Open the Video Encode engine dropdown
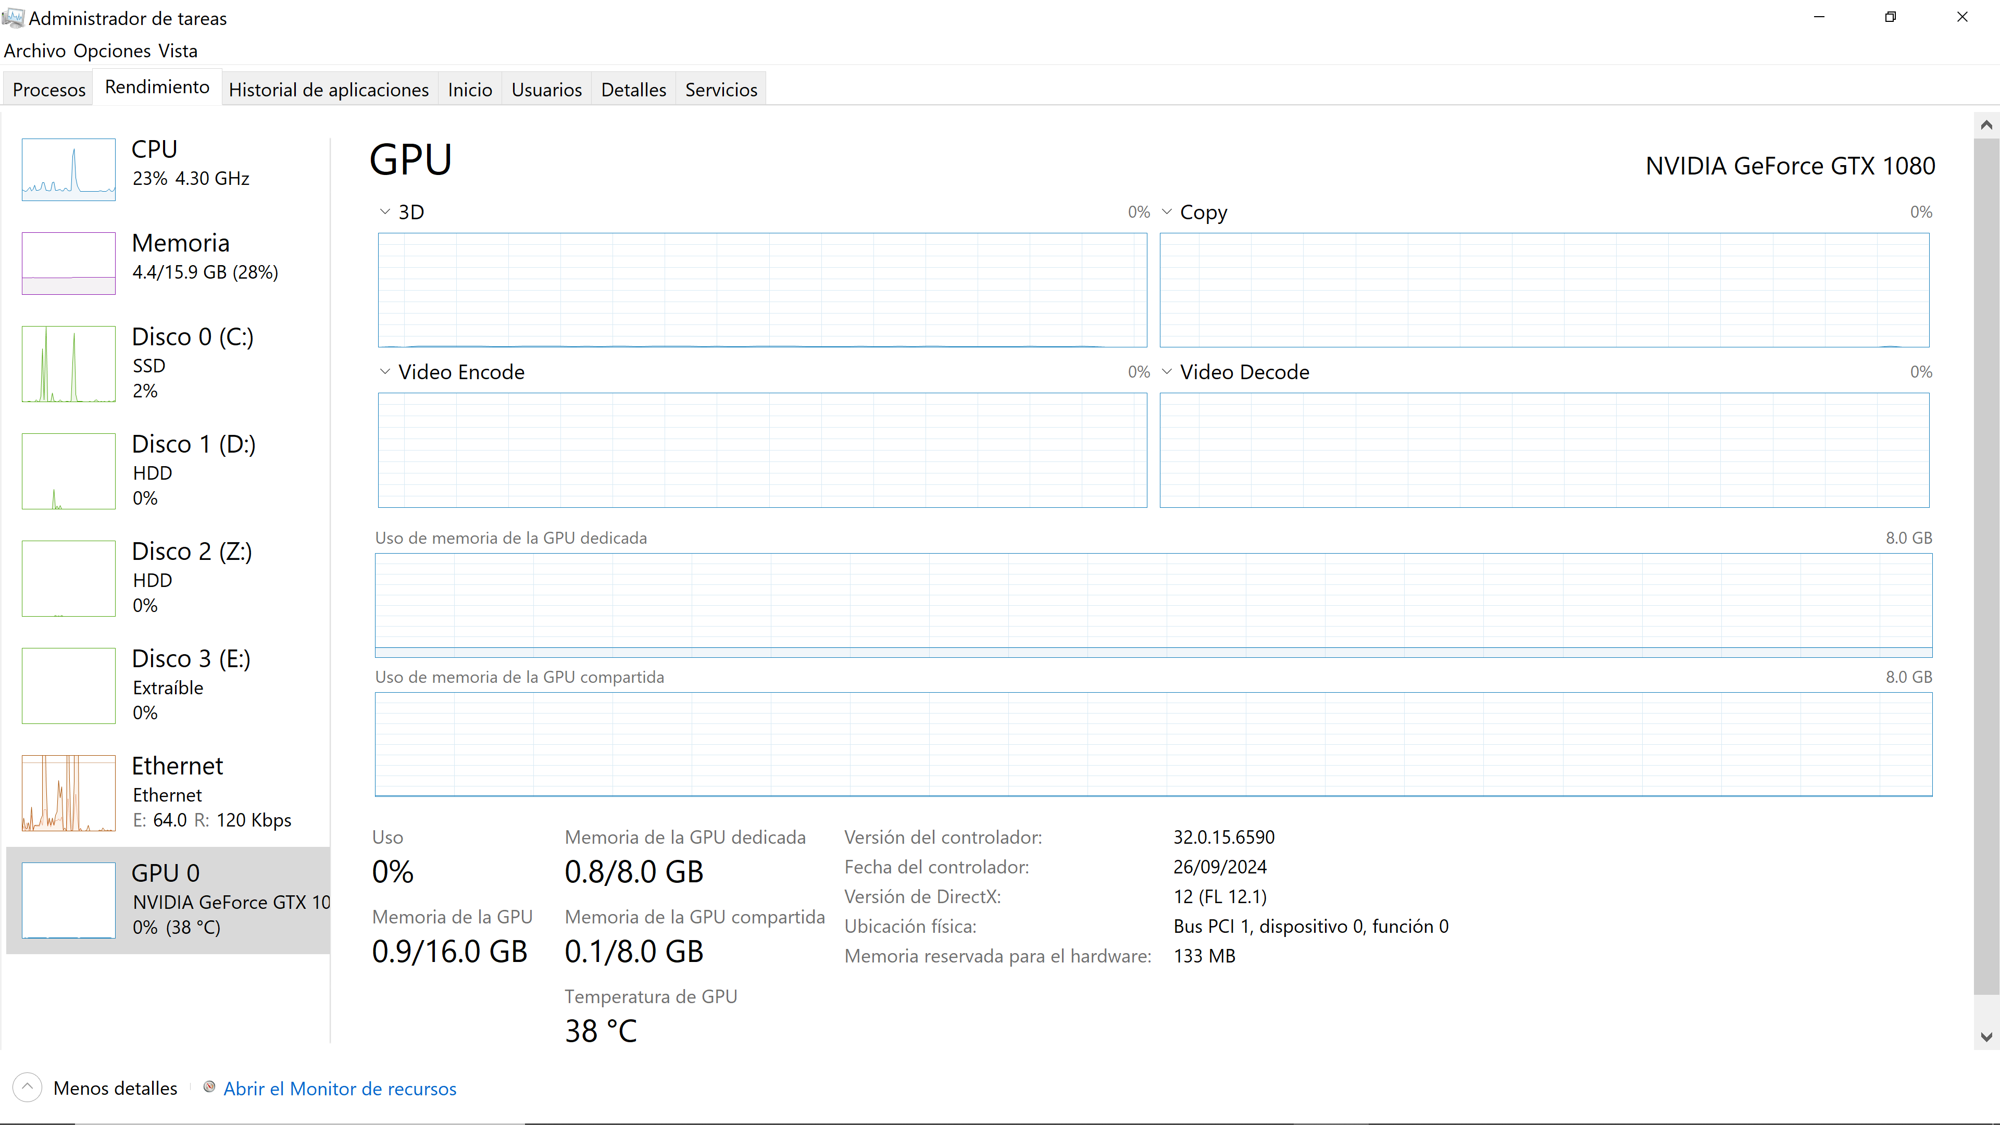This screenshot has height=1125, width=2000. pos(385,372)
